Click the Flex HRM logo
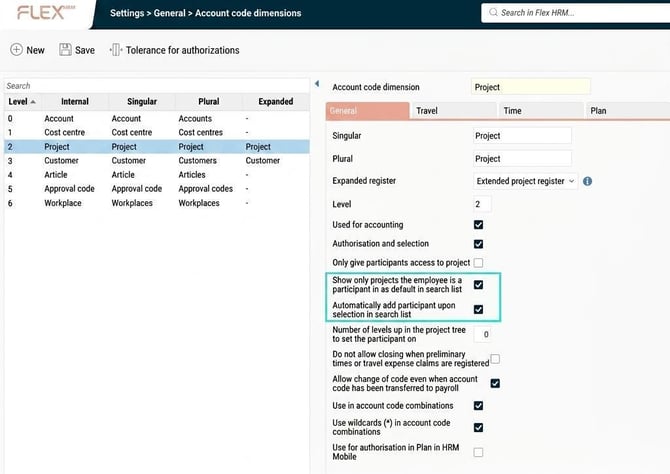Image resolution: width=670 pixels, height=474 pixels. point(46,12)
